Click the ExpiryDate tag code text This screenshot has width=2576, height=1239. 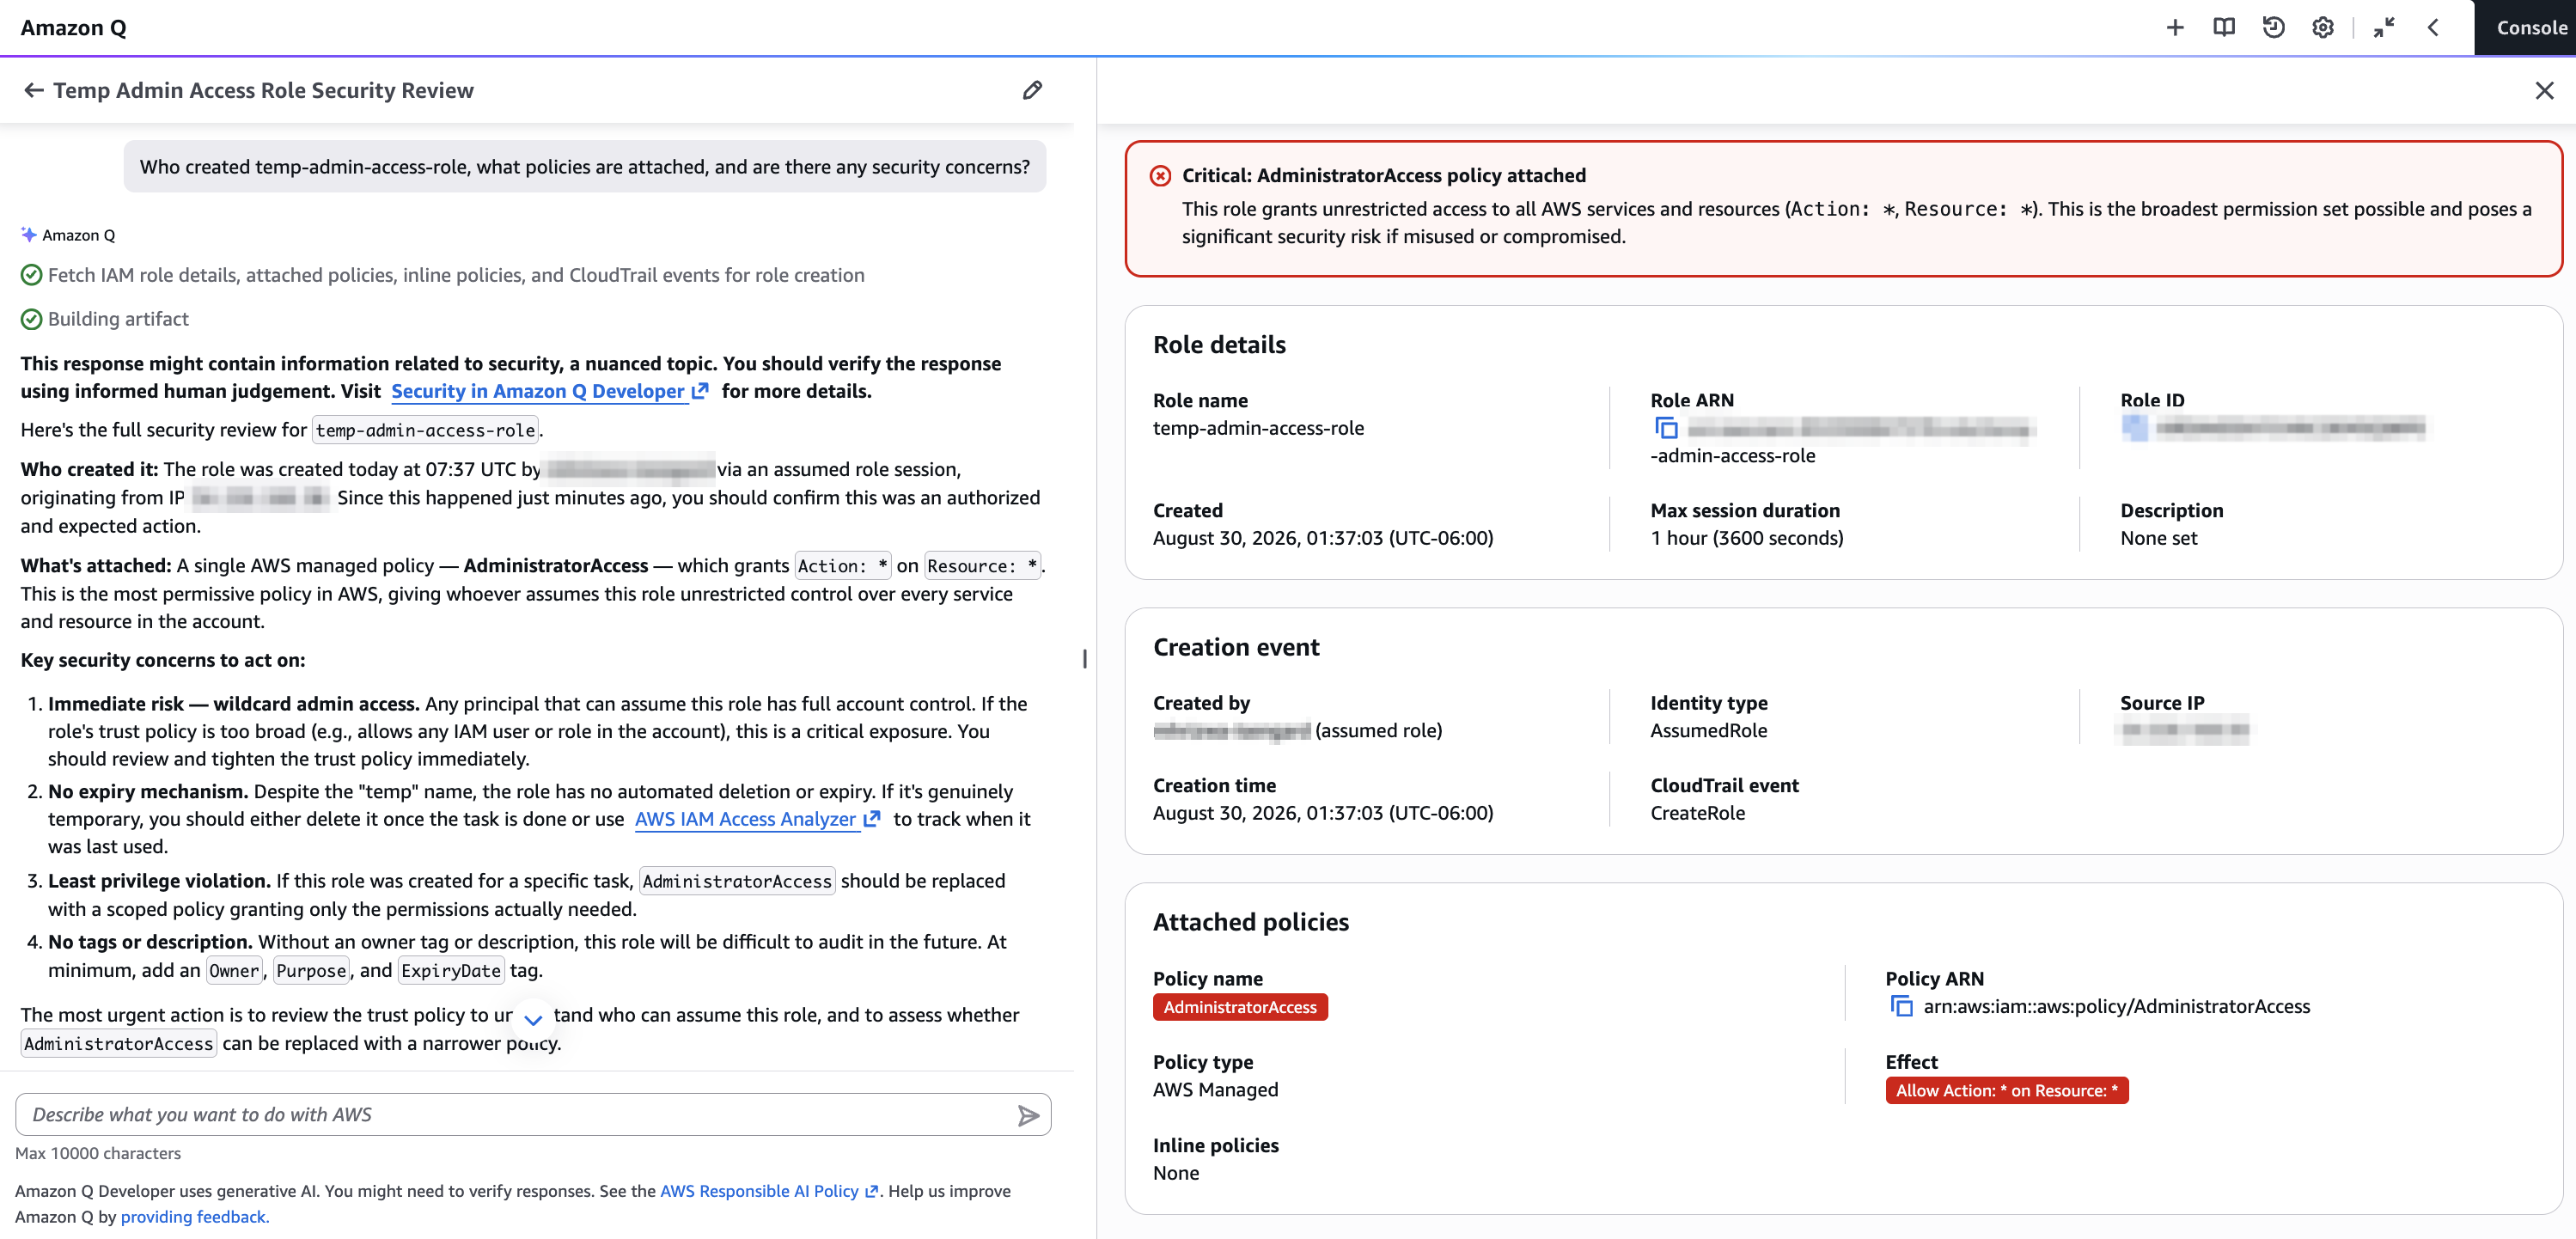tap(451, 971)
